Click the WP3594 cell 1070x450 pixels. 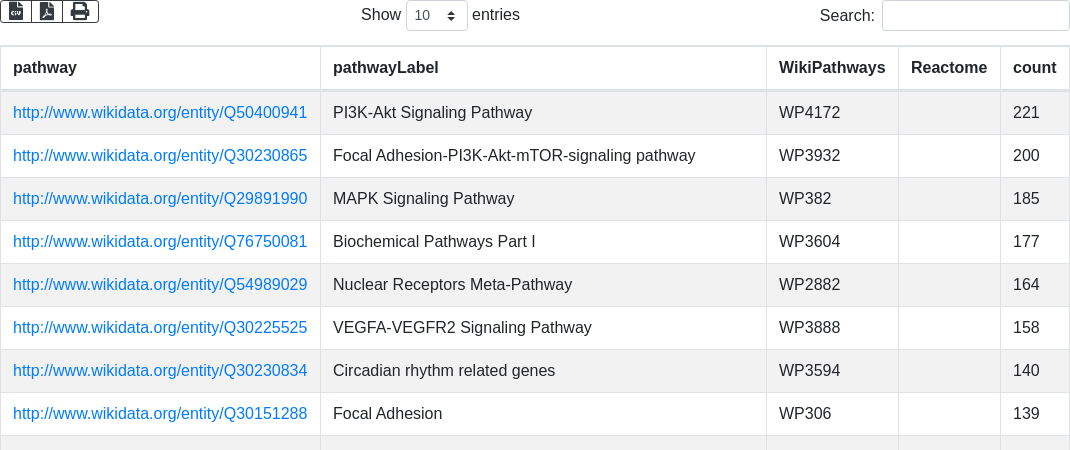pyautogui.click(x=809, y=371)
